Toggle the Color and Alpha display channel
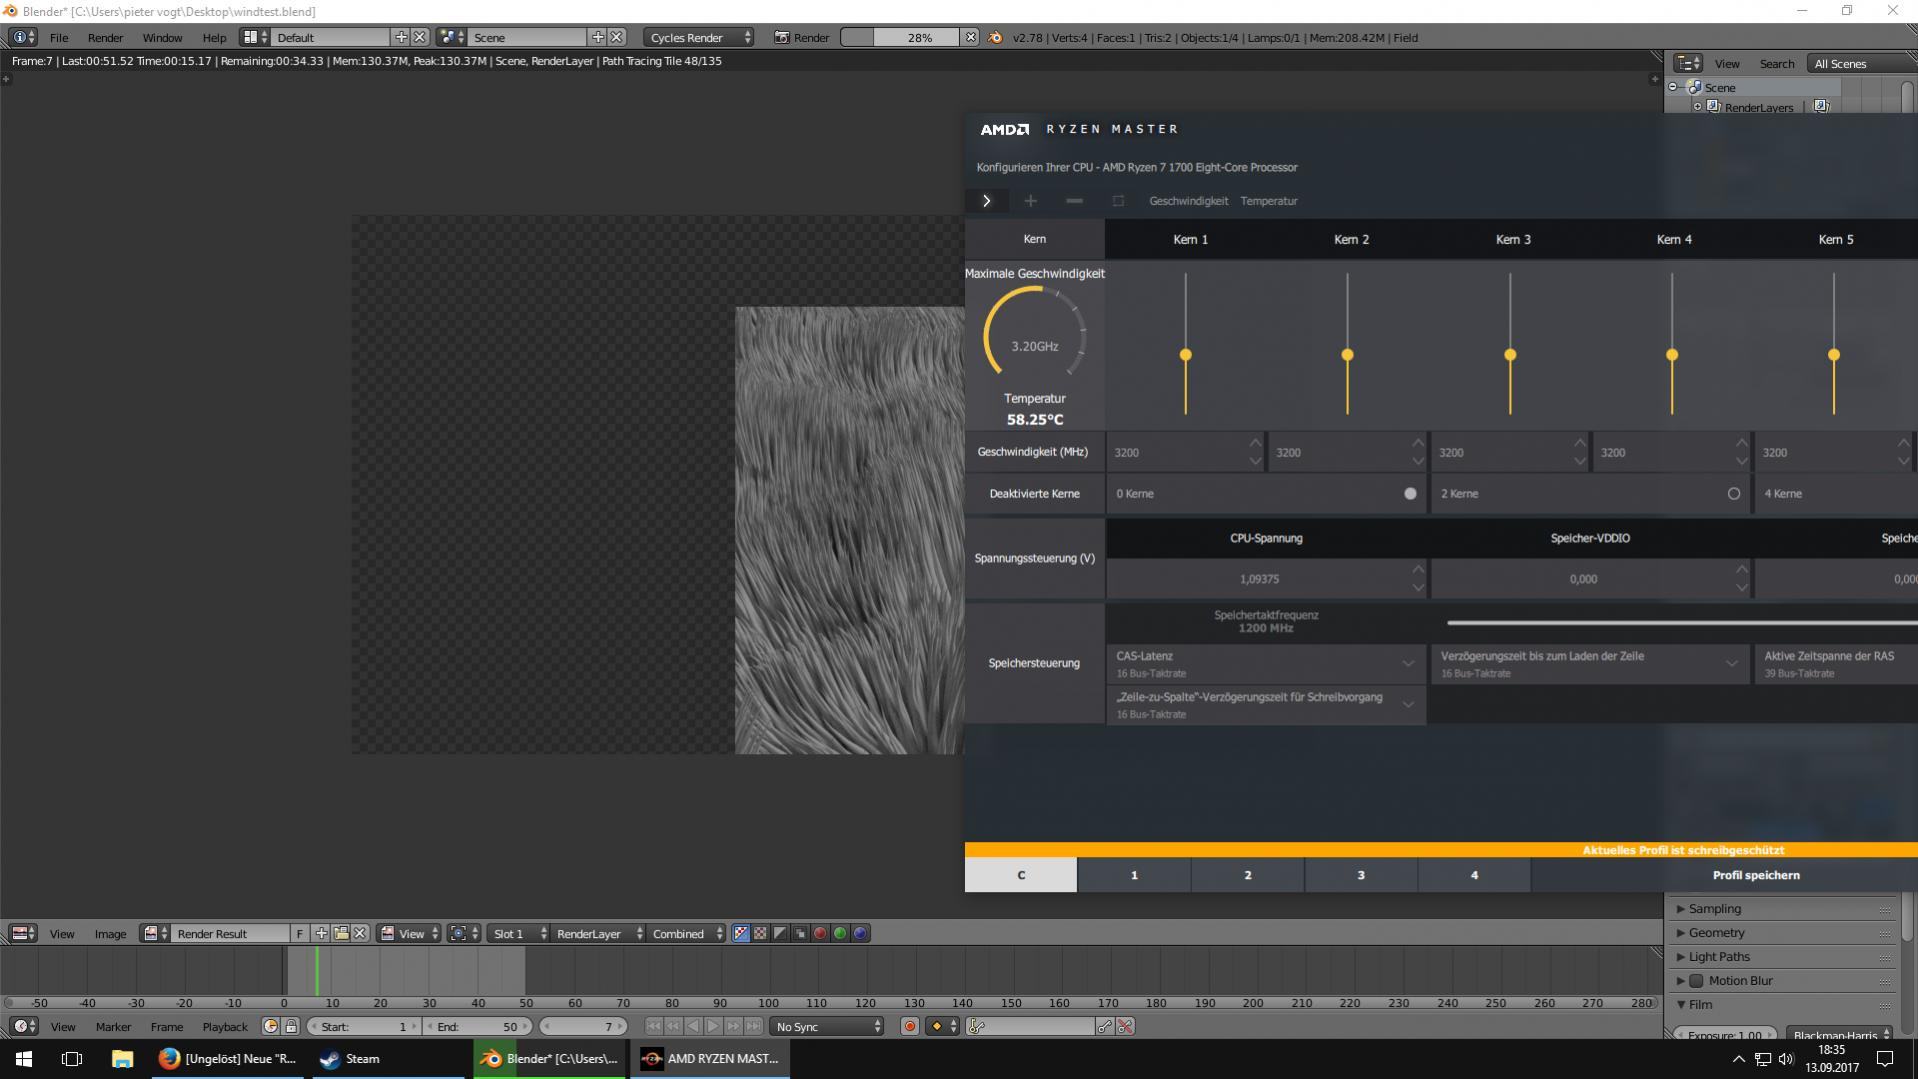 click(x=741, y=933)
